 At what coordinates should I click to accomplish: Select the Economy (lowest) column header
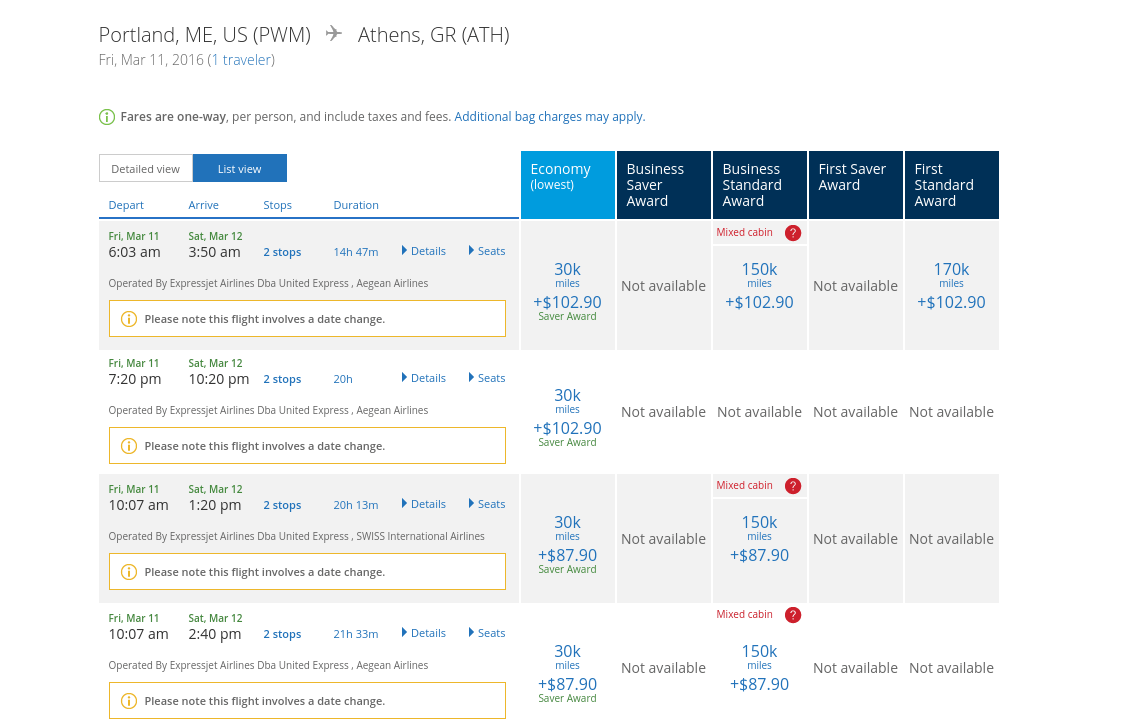click(567, 184)
